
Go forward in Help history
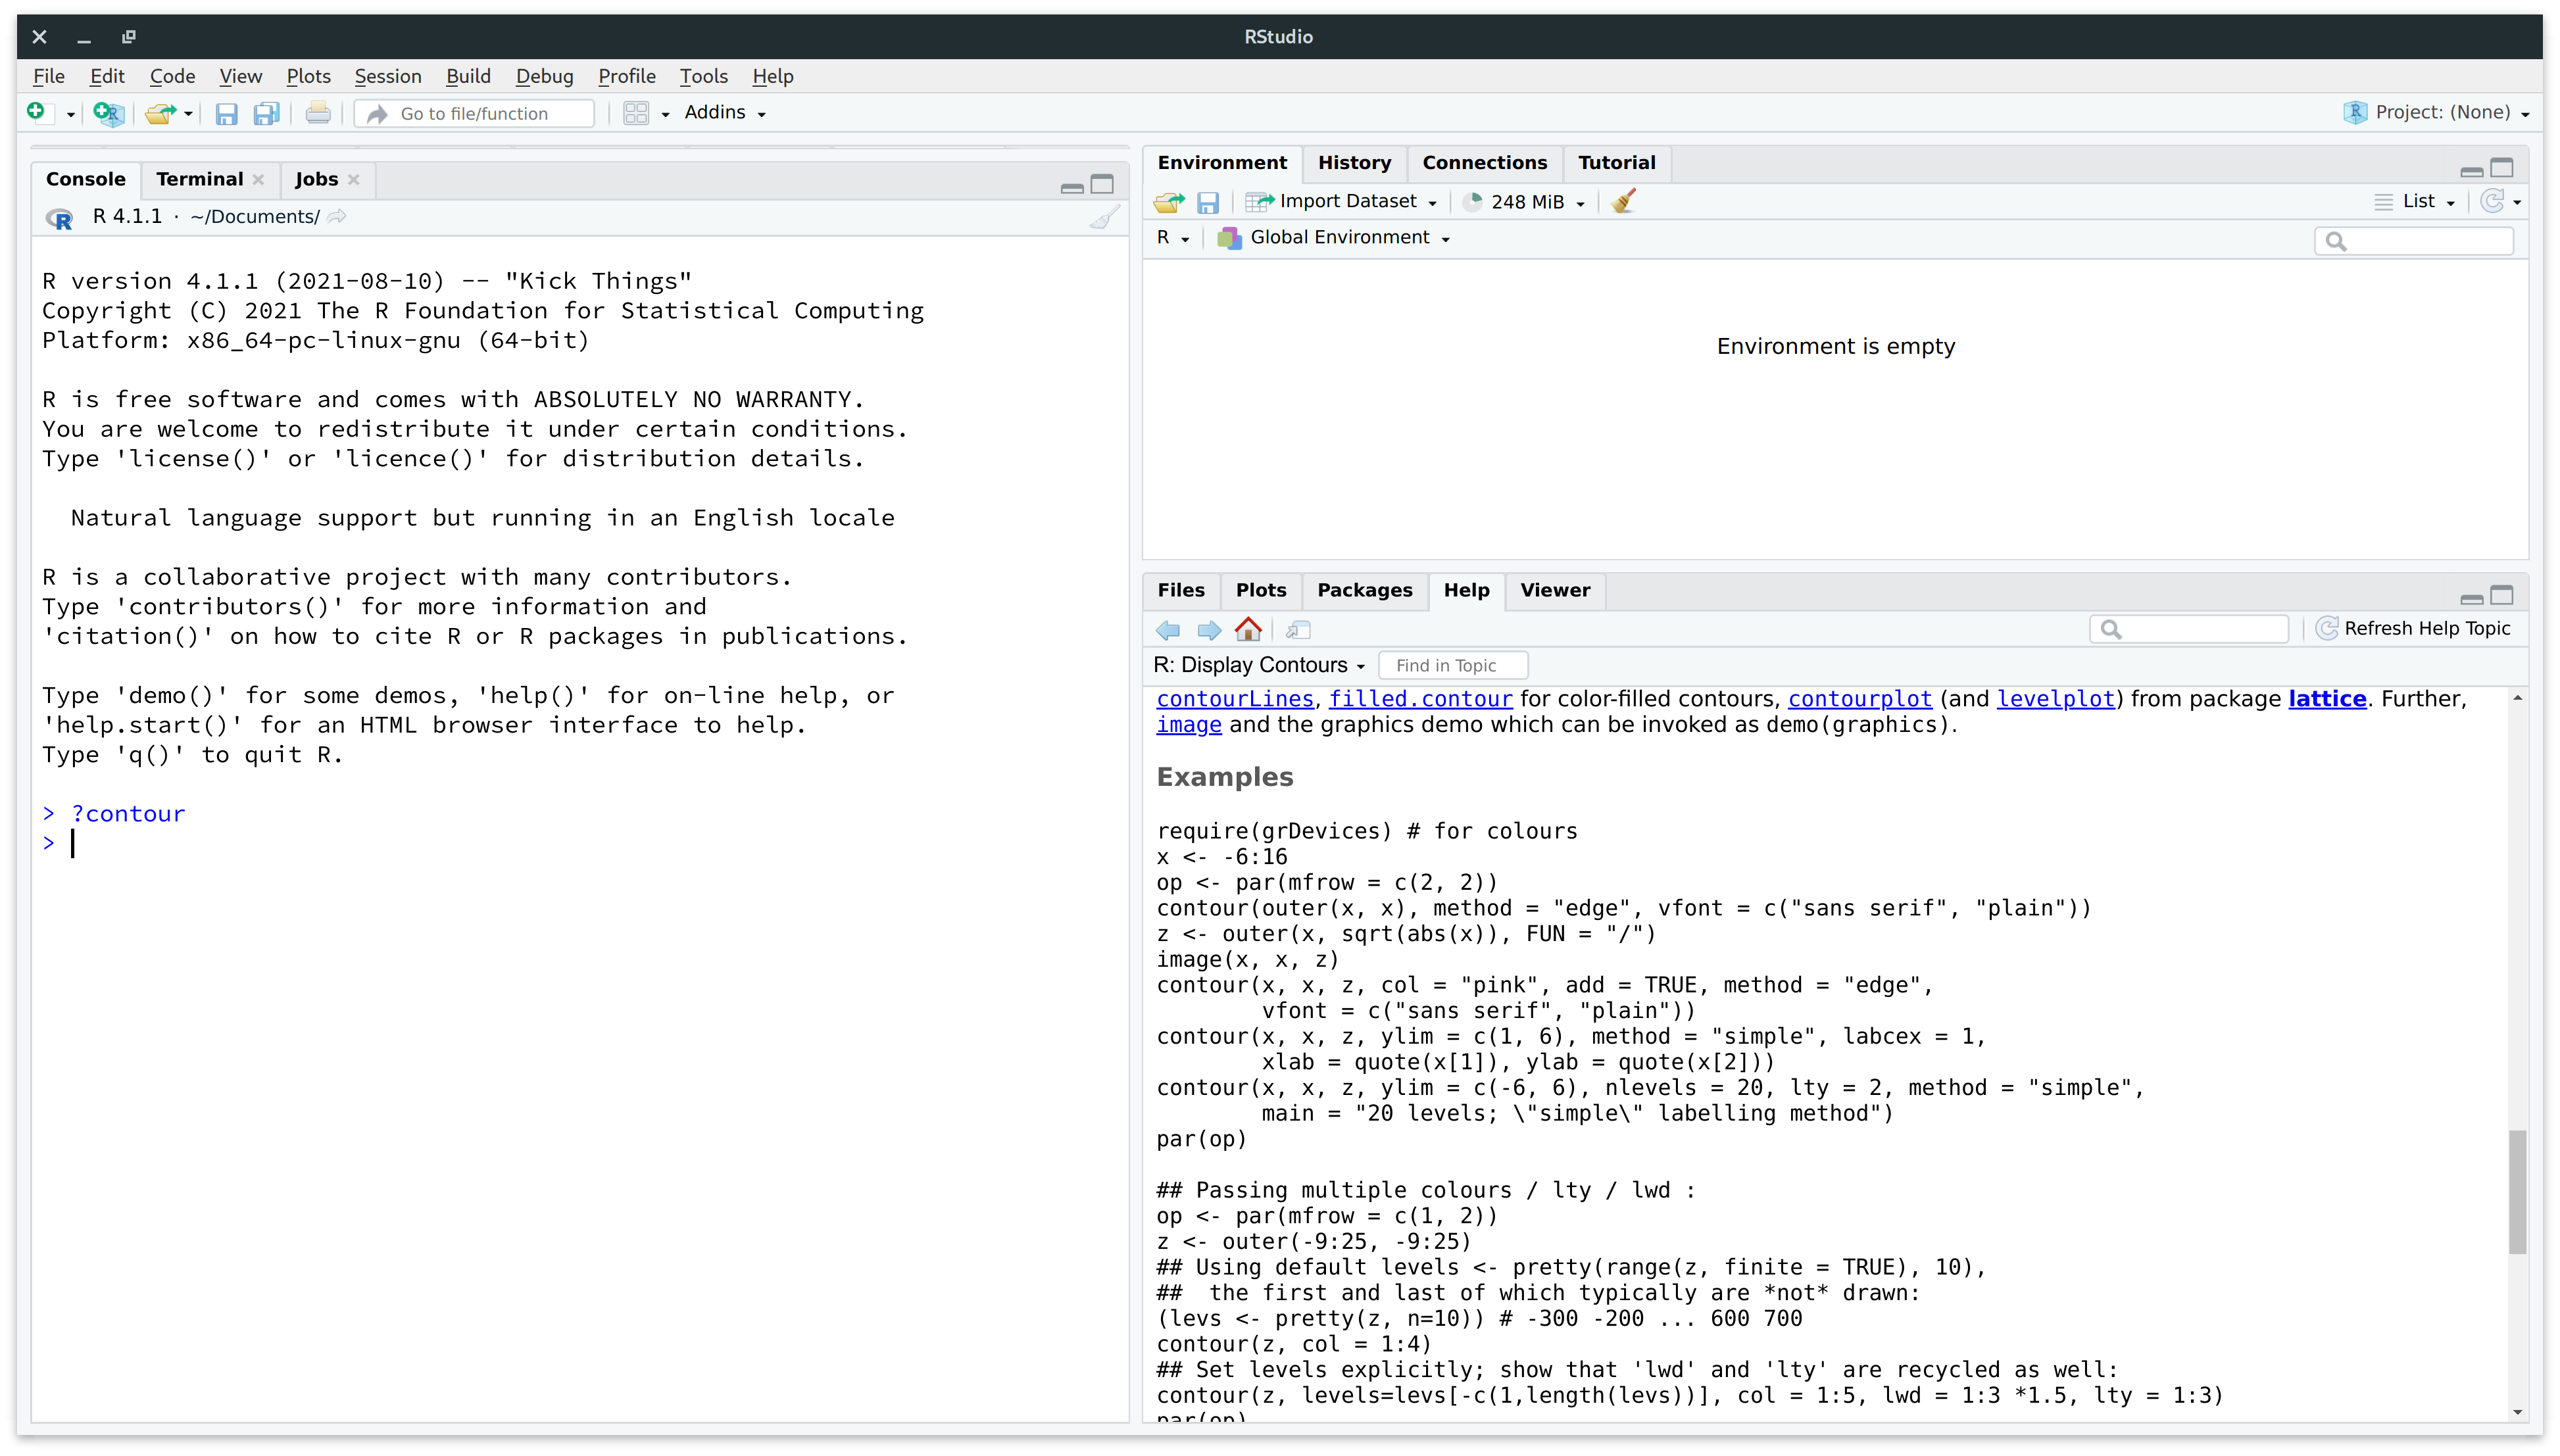pos(1209,630)
